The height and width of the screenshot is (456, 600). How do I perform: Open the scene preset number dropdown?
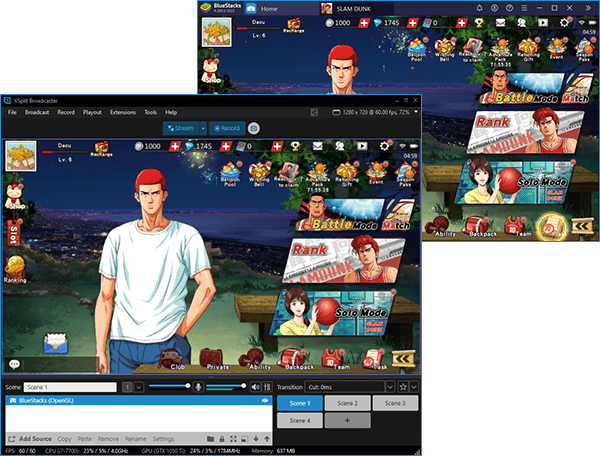pos(139,387)
